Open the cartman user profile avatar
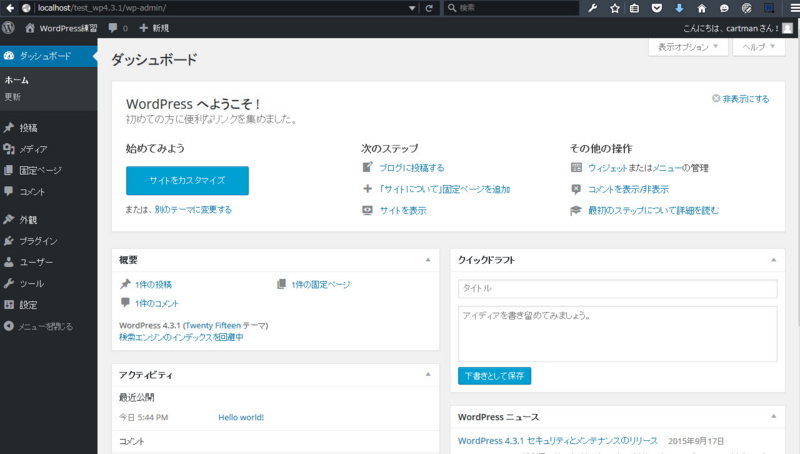Image resolution: width=800 pixels, height=454 pixels. pos(788,28)
